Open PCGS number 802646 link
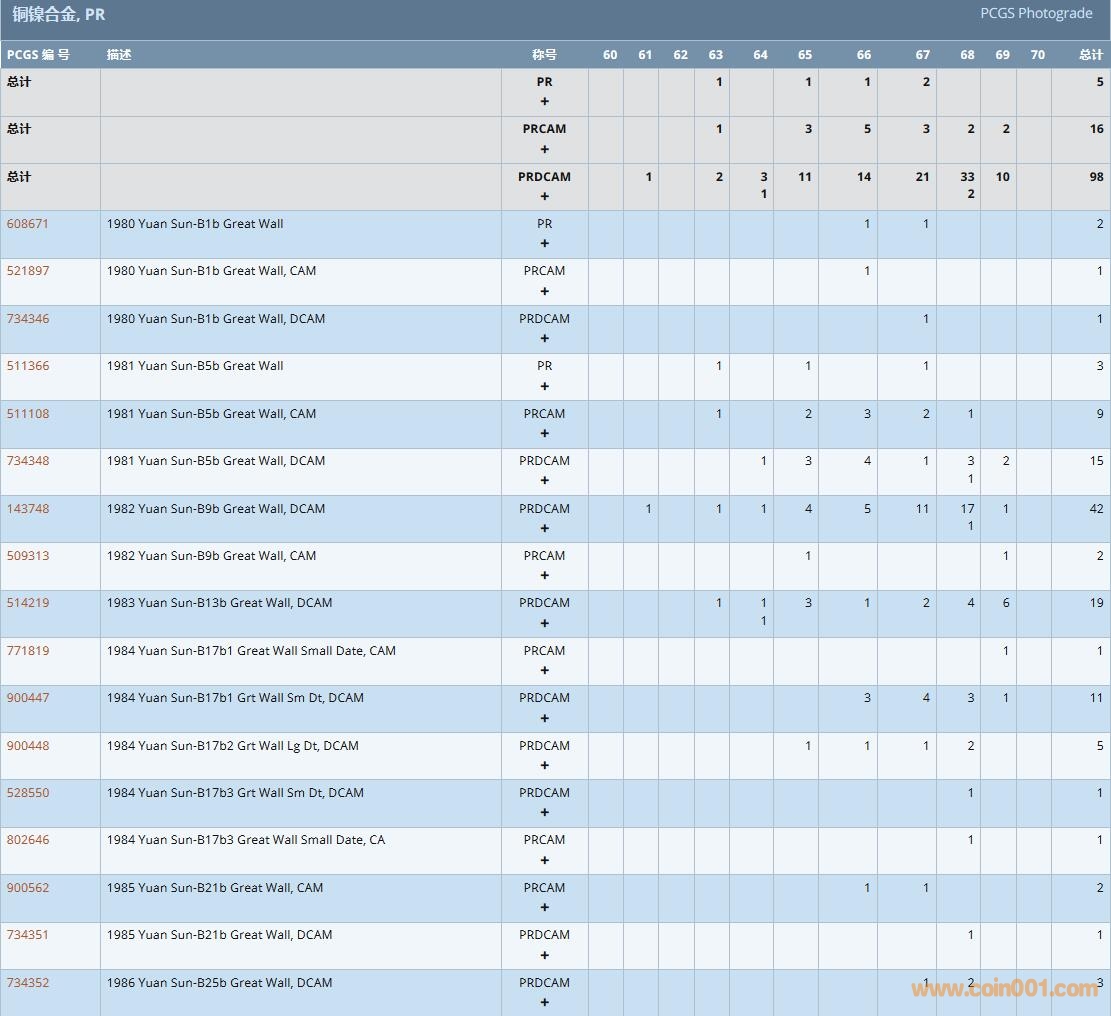1111x1016 pixels. 28,840
